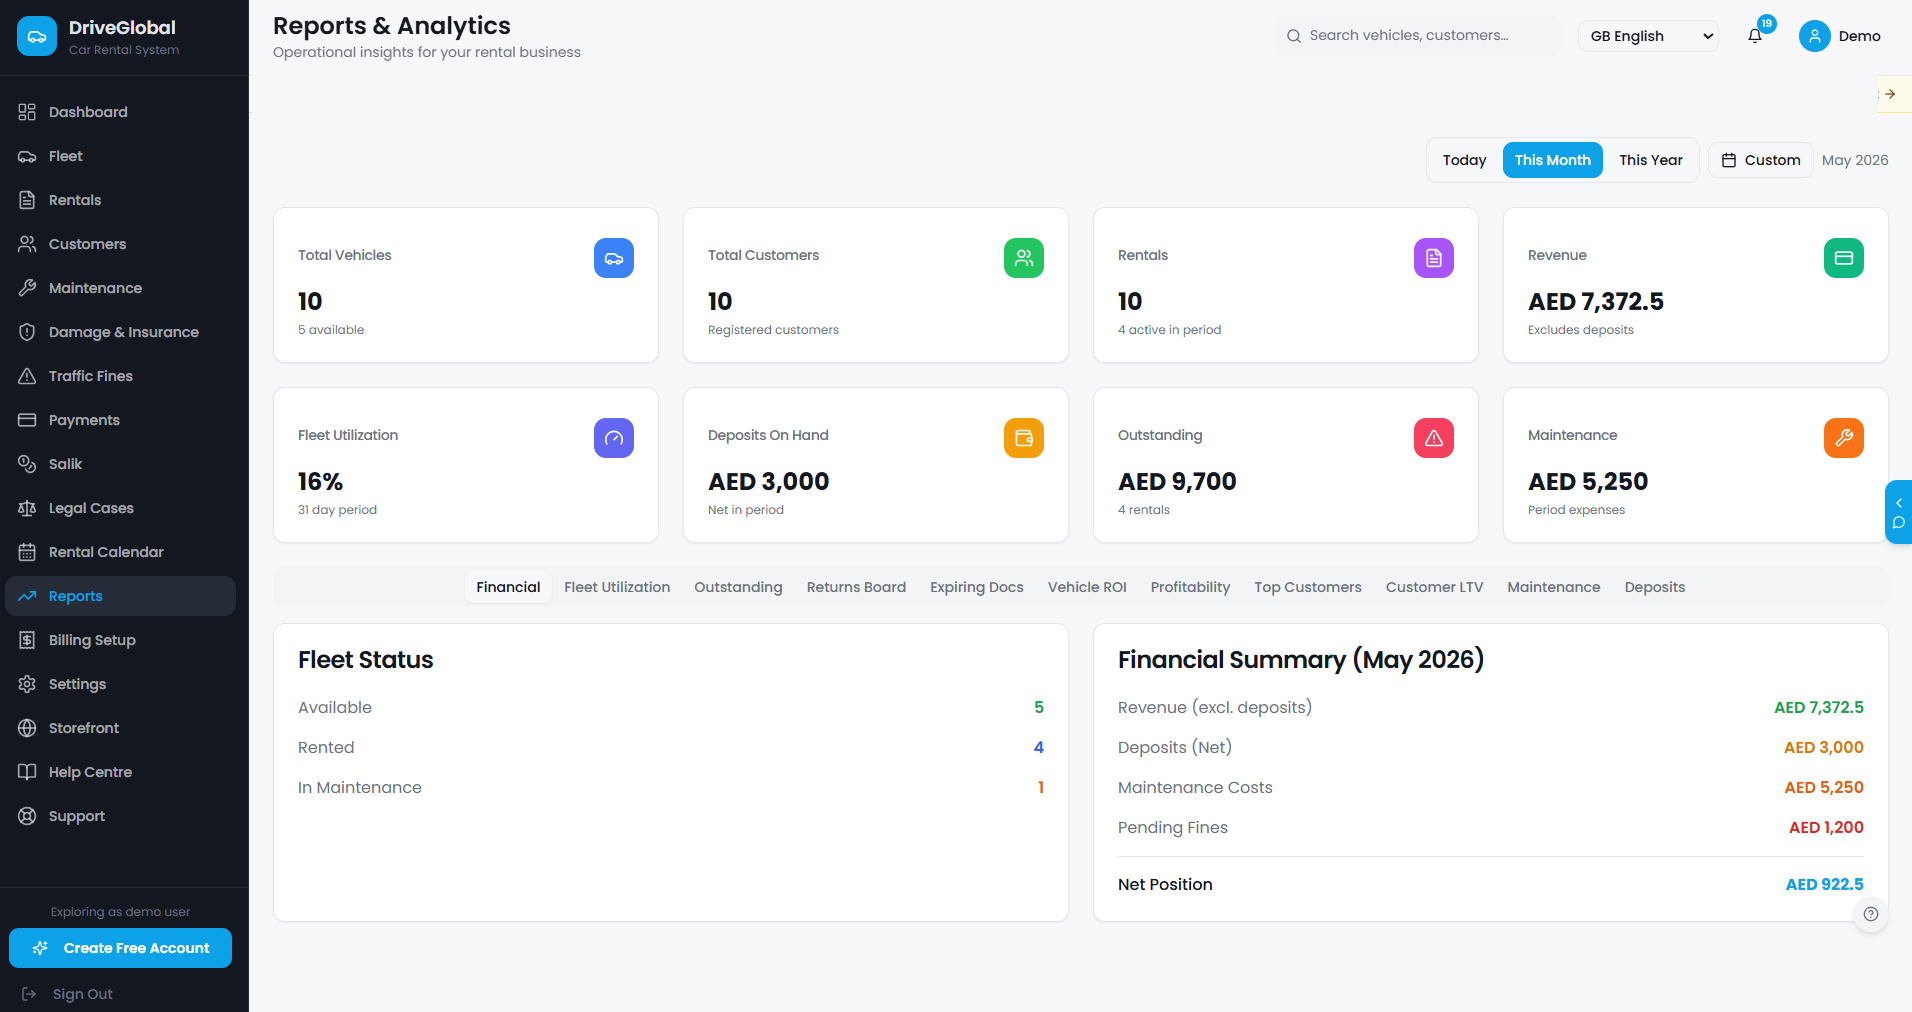This screenshot has width=1912, height=1012.
Task: Open the Dashboard grid icon in sidebar
Action: (x=27, y=112)
